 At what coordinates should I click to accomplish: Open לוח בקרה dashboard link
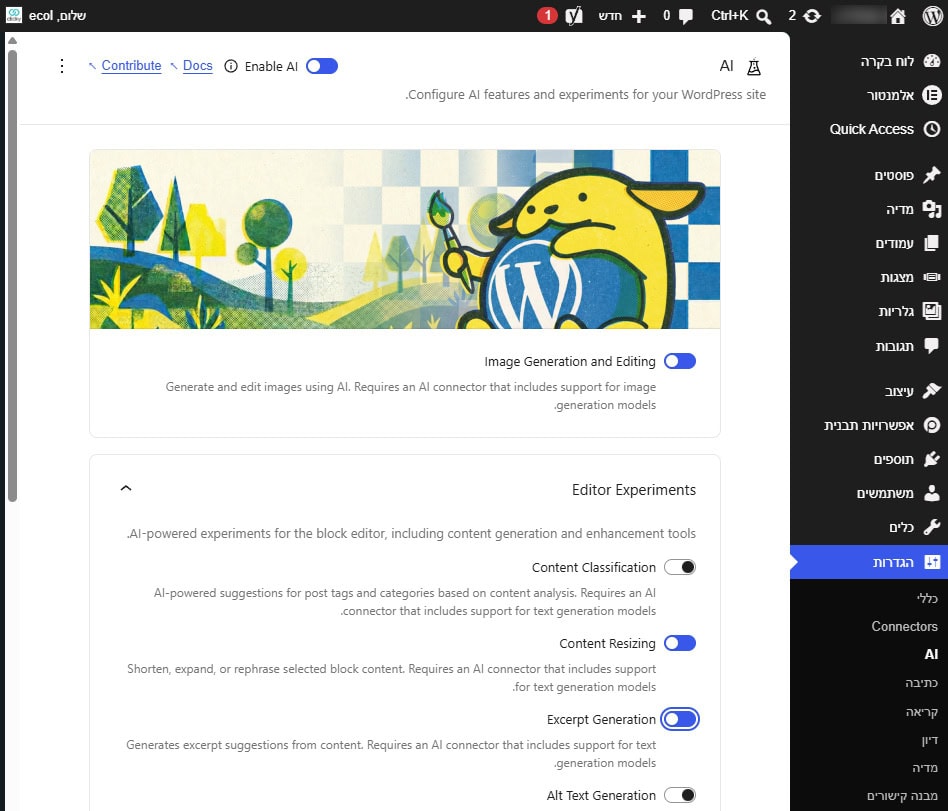(887, 61)
